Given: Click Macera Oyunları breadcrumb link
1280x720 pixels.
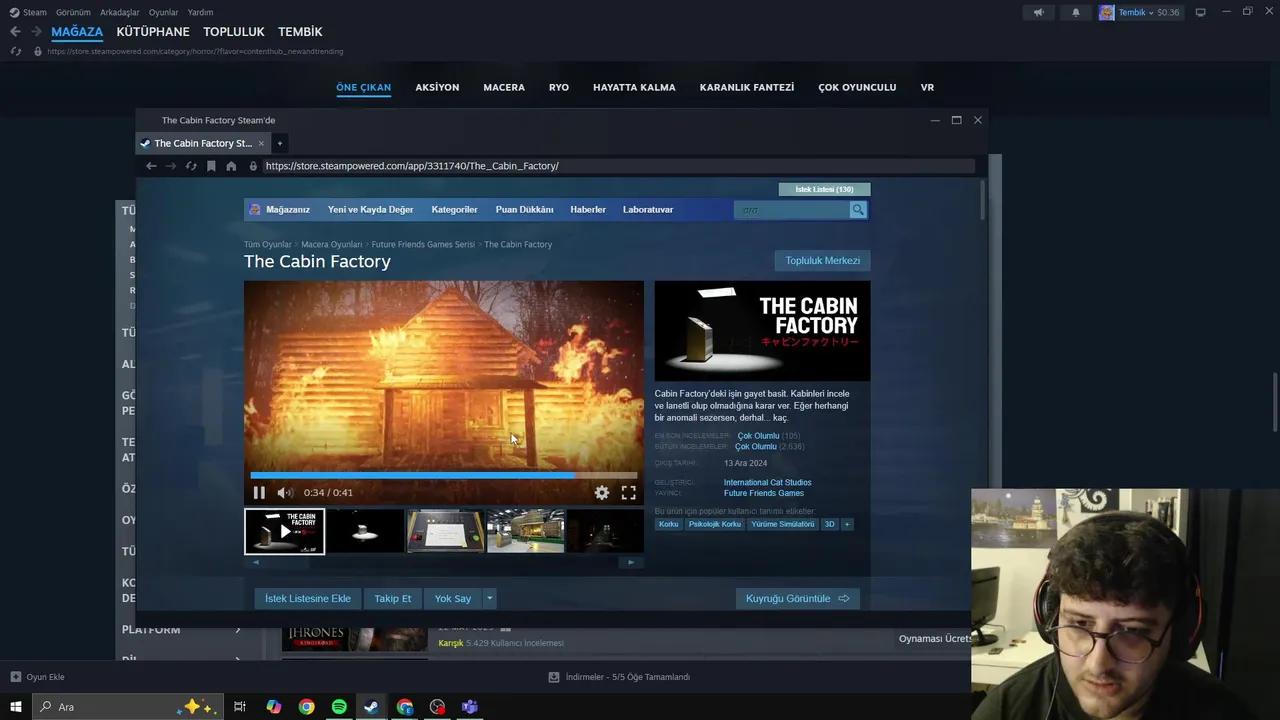Looking at the screenshot, I should [332, 244].
